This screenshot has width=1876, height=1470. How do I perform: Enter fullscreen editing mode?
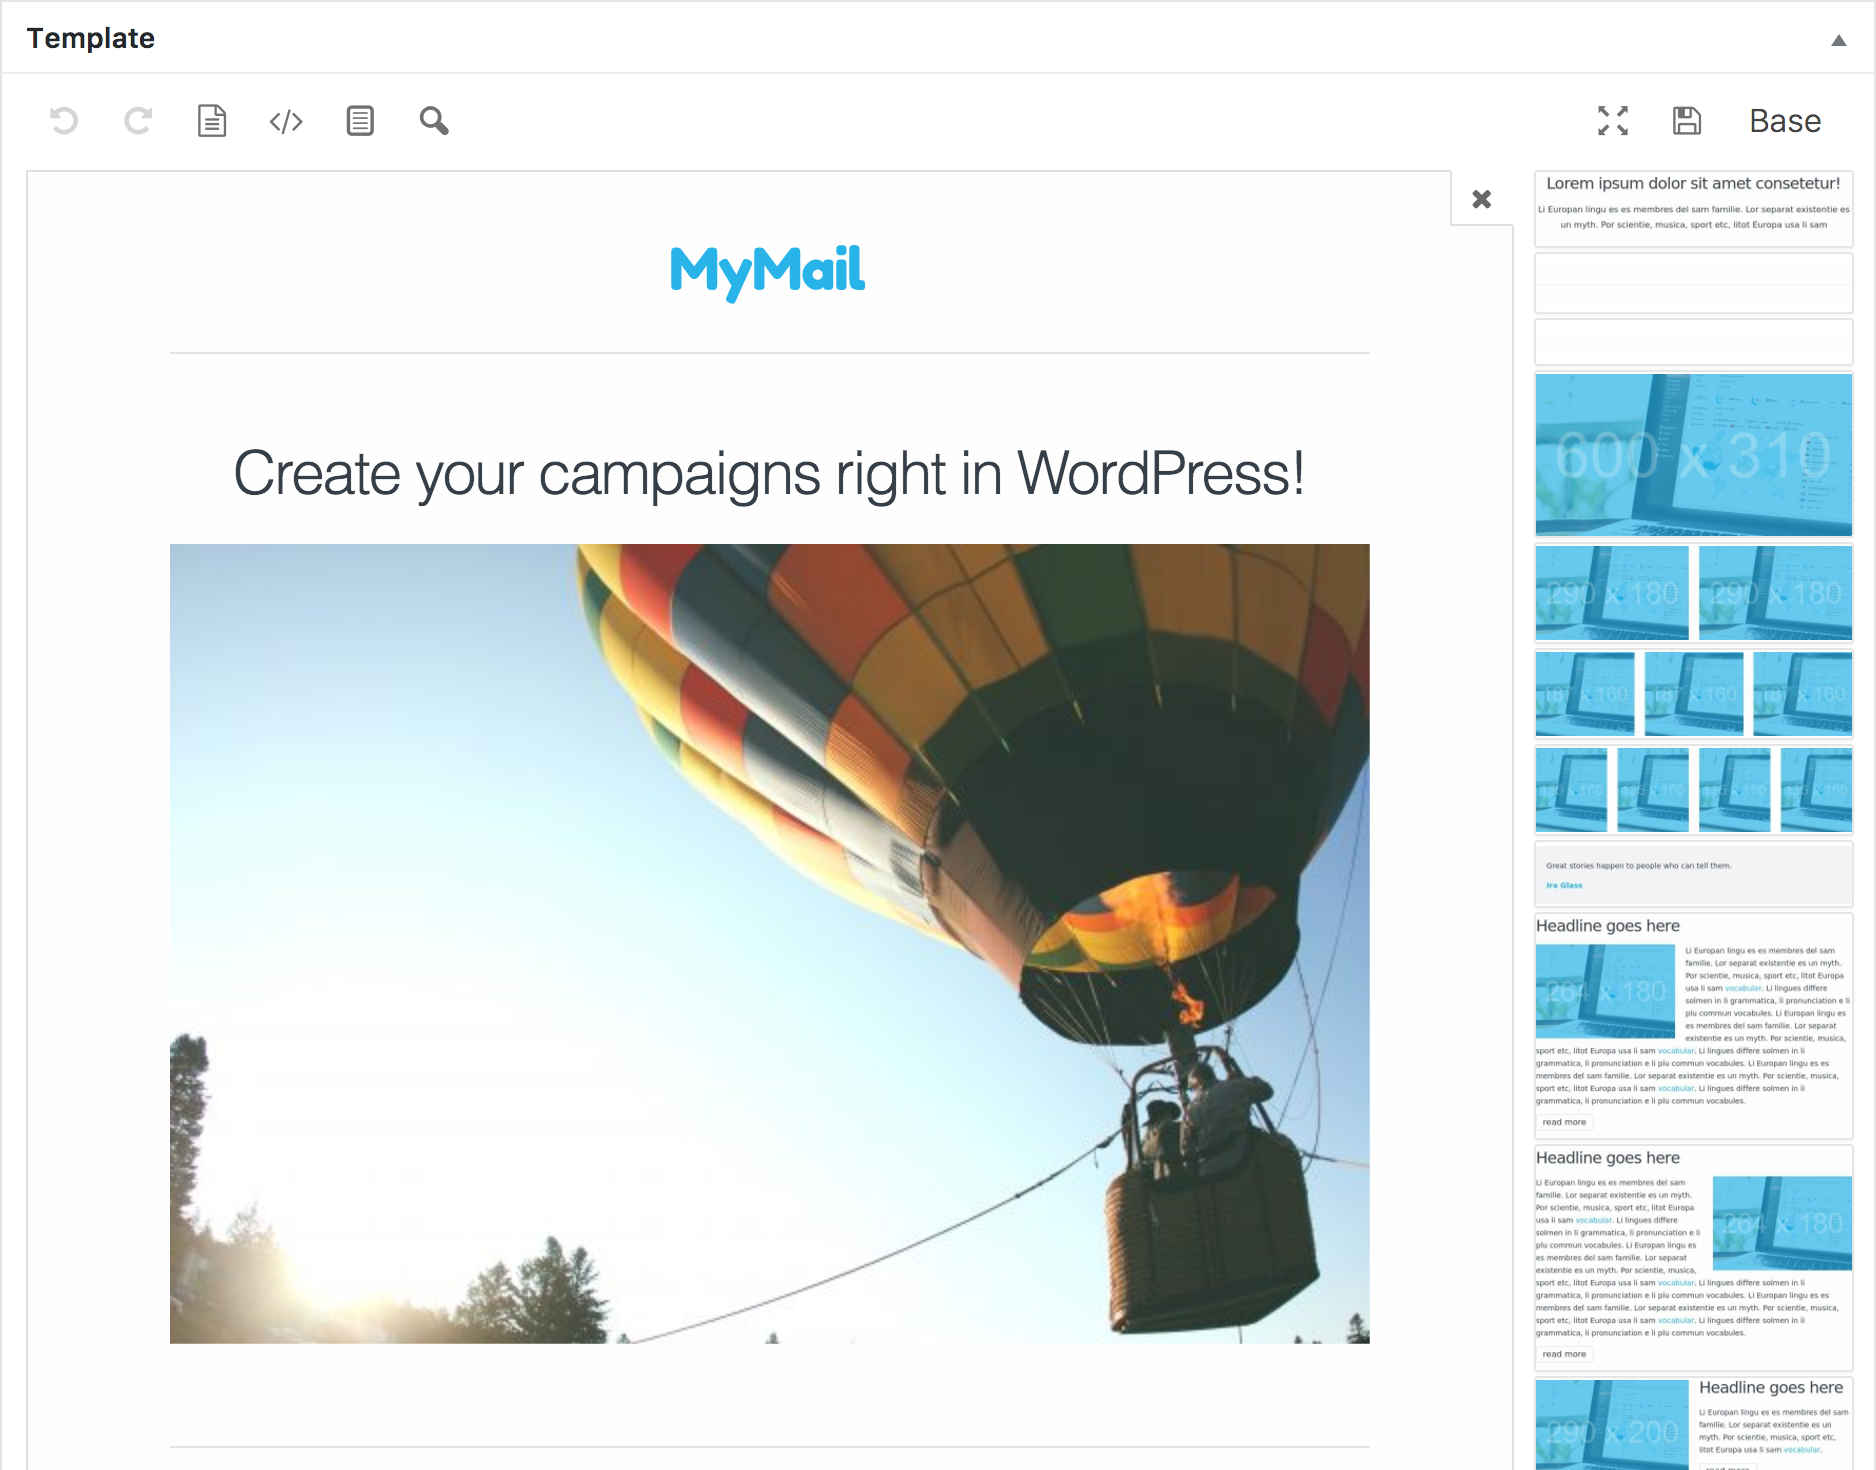1613,120
